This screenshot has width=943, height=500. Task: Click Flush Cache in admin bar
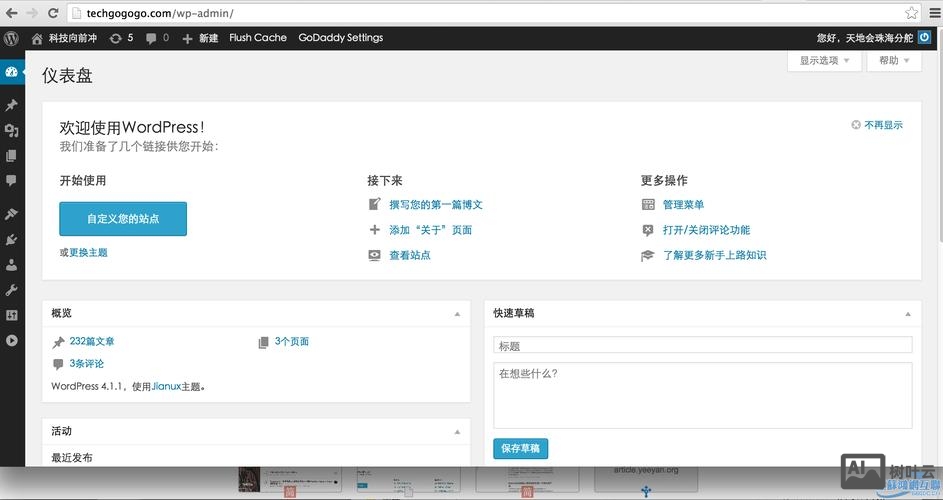(x=258, y=38)
